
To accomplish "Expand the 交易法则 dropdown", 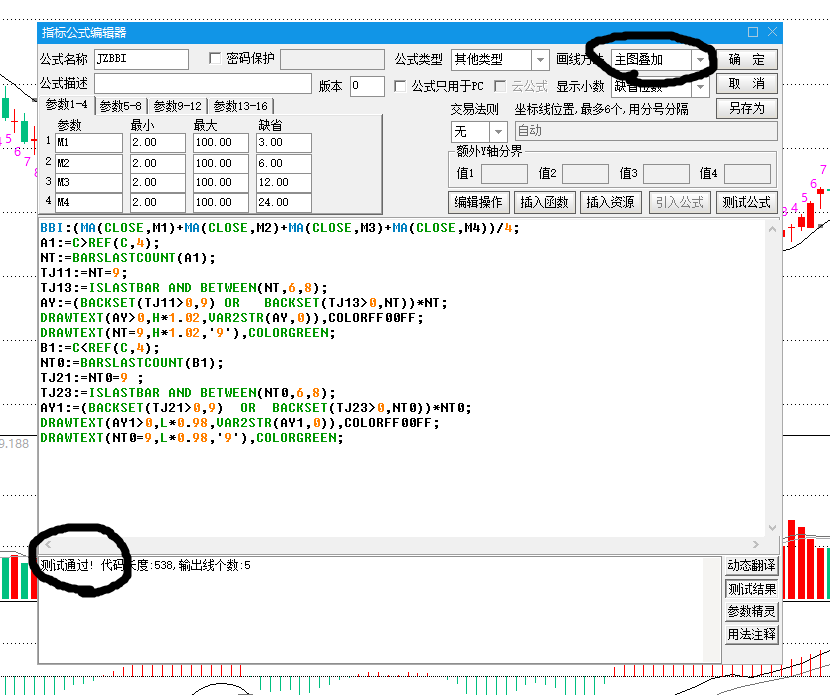I will [x=497, y=132].
